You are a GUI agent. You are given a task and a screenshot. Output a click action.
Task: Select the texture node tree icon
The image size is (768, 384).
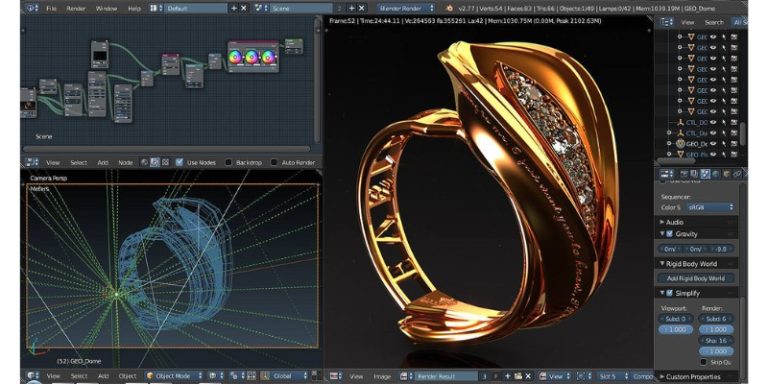(x=165, y=162)
